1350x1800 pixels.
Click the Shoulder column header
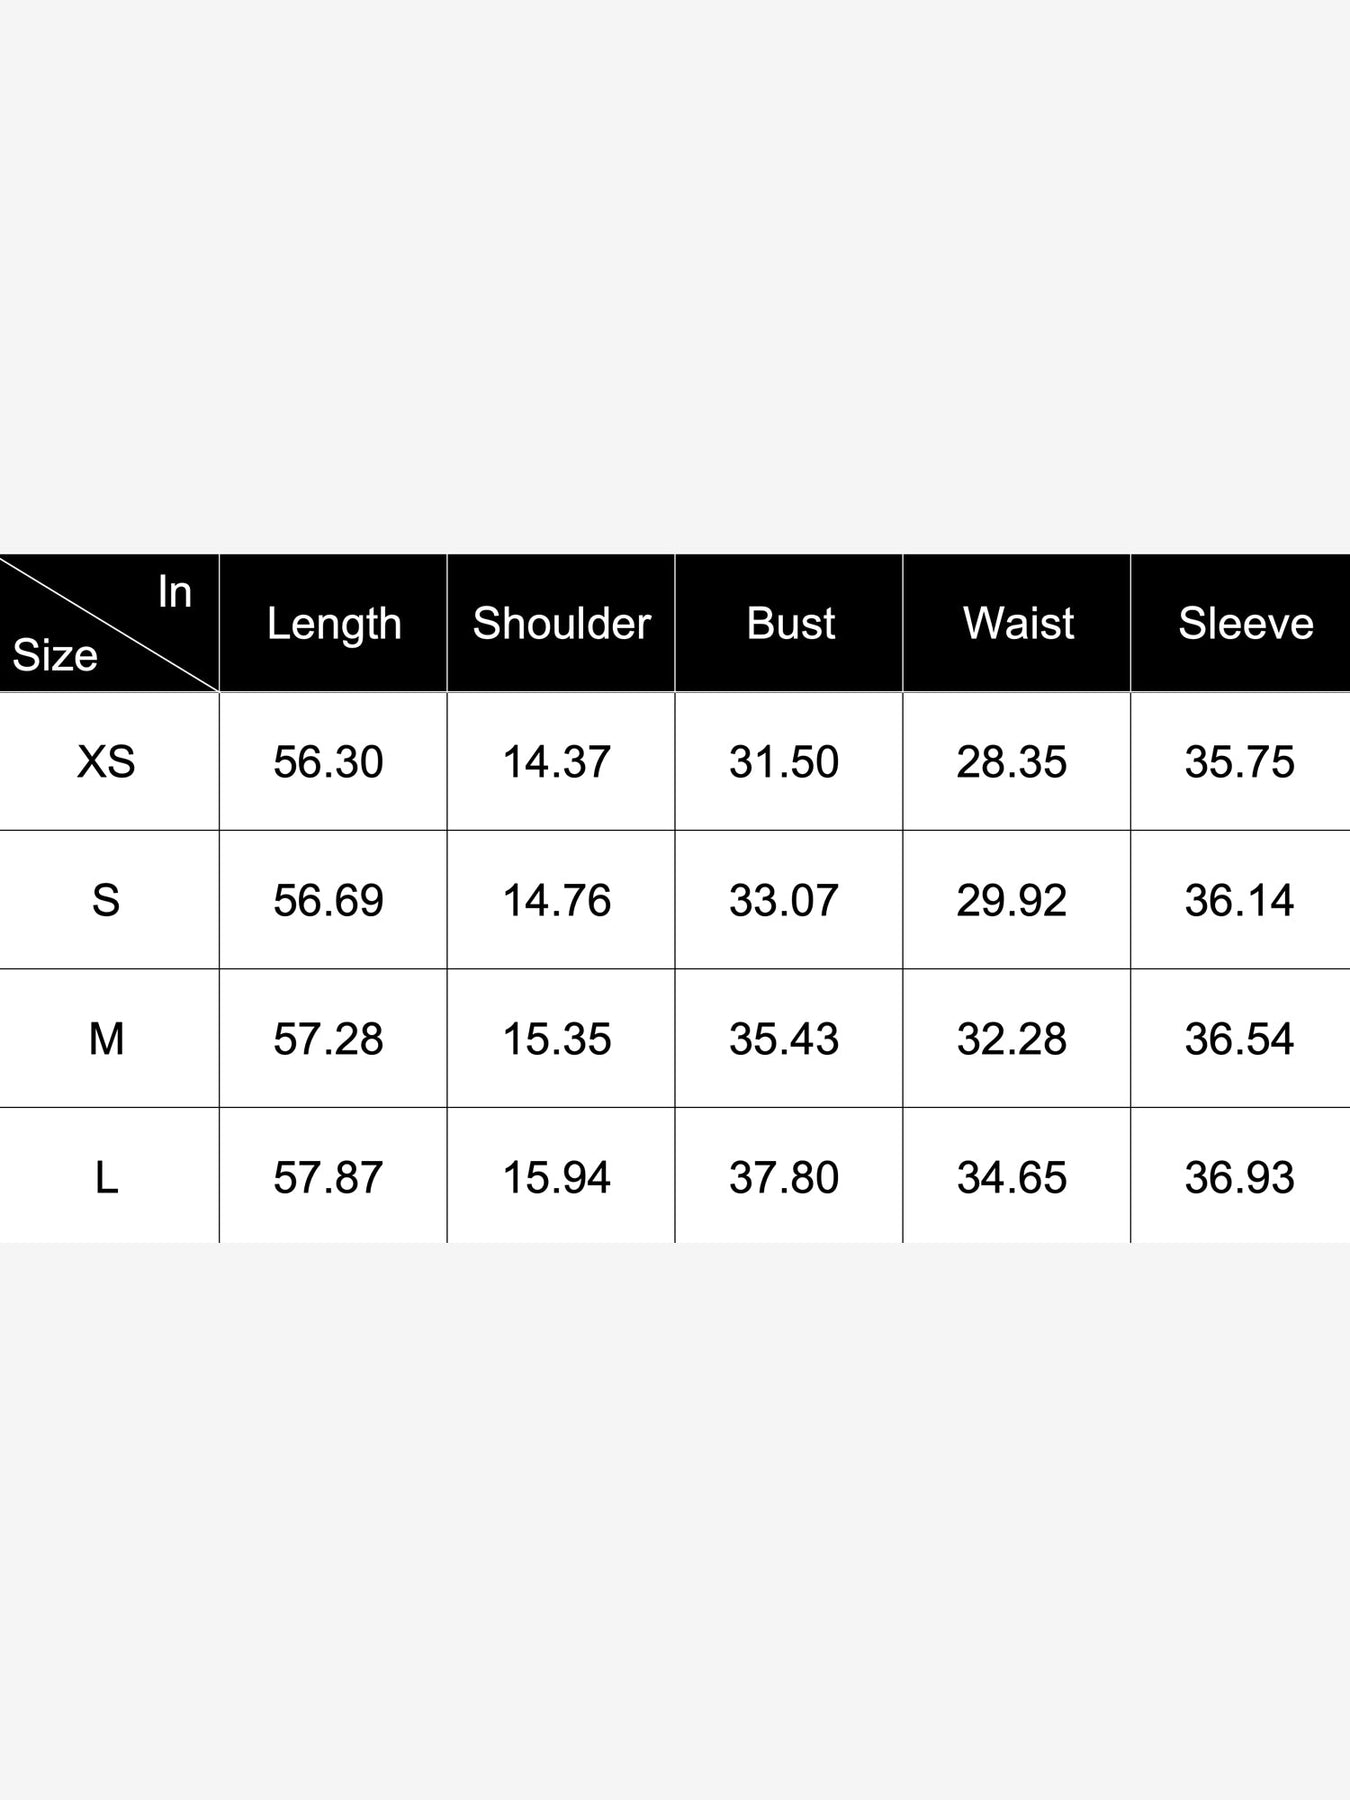coord(561,624)
